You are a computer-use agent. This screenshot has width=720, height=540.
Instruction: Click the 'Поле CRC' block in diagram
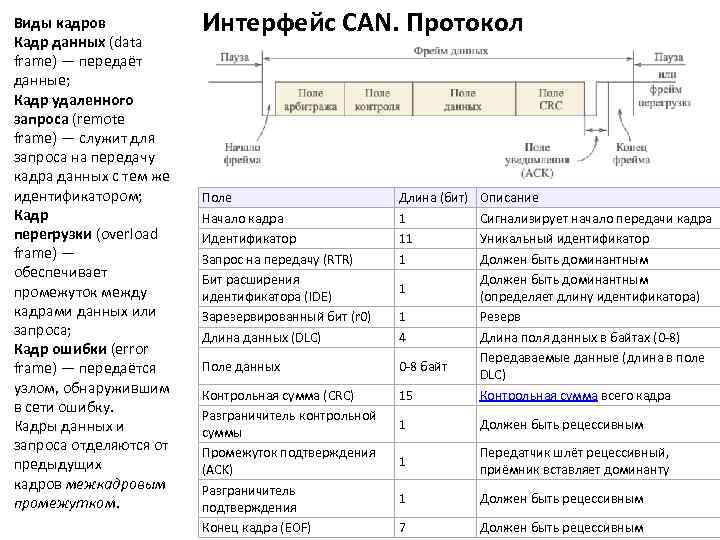click(x=550, y=99)
